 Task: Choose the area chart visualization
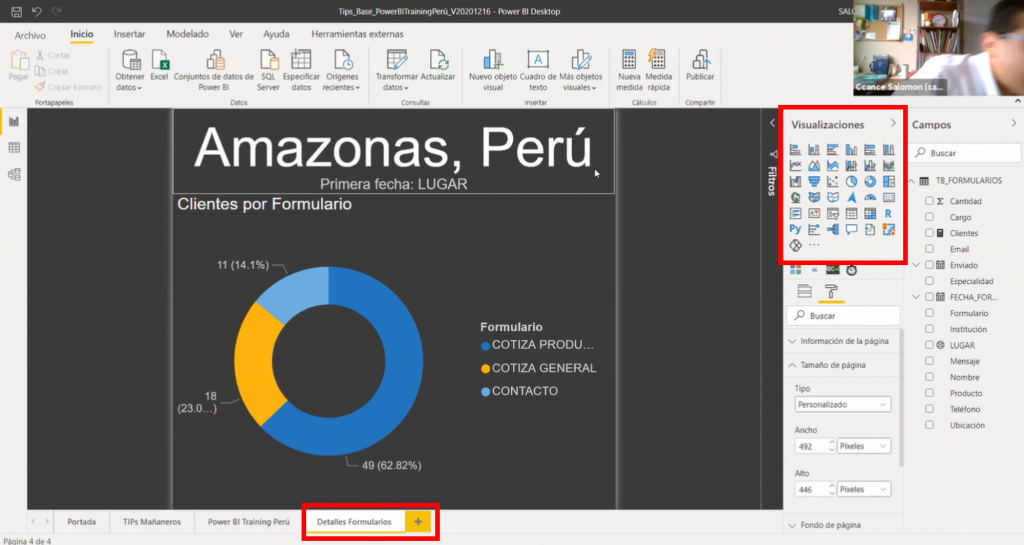(x=814, y=166)
